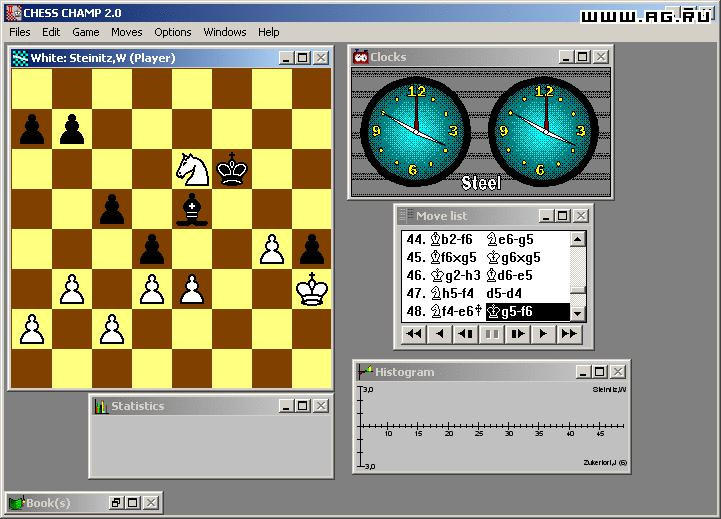Minimize the Clocks window

566,57
